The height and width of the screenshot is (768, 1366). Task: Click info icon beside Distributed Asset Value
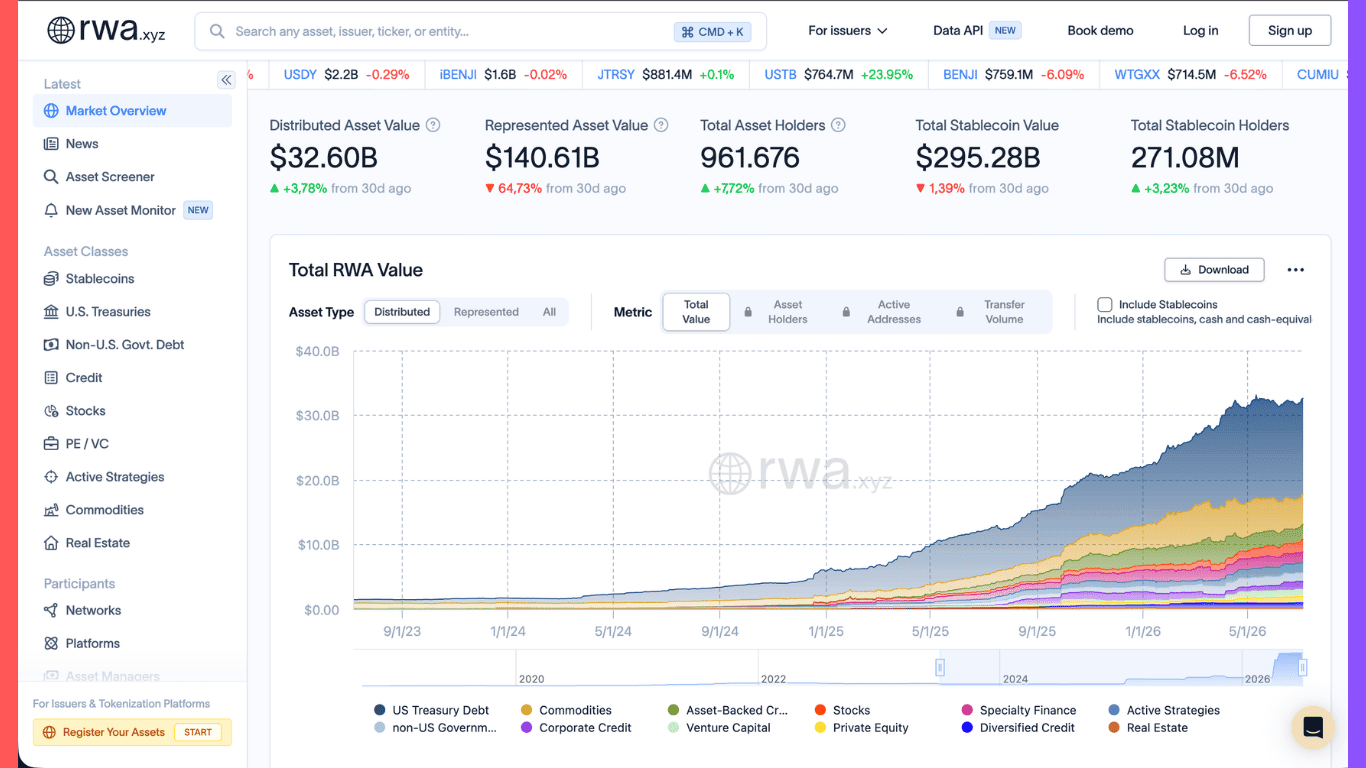pyautogui.click(x=433, y=125)
